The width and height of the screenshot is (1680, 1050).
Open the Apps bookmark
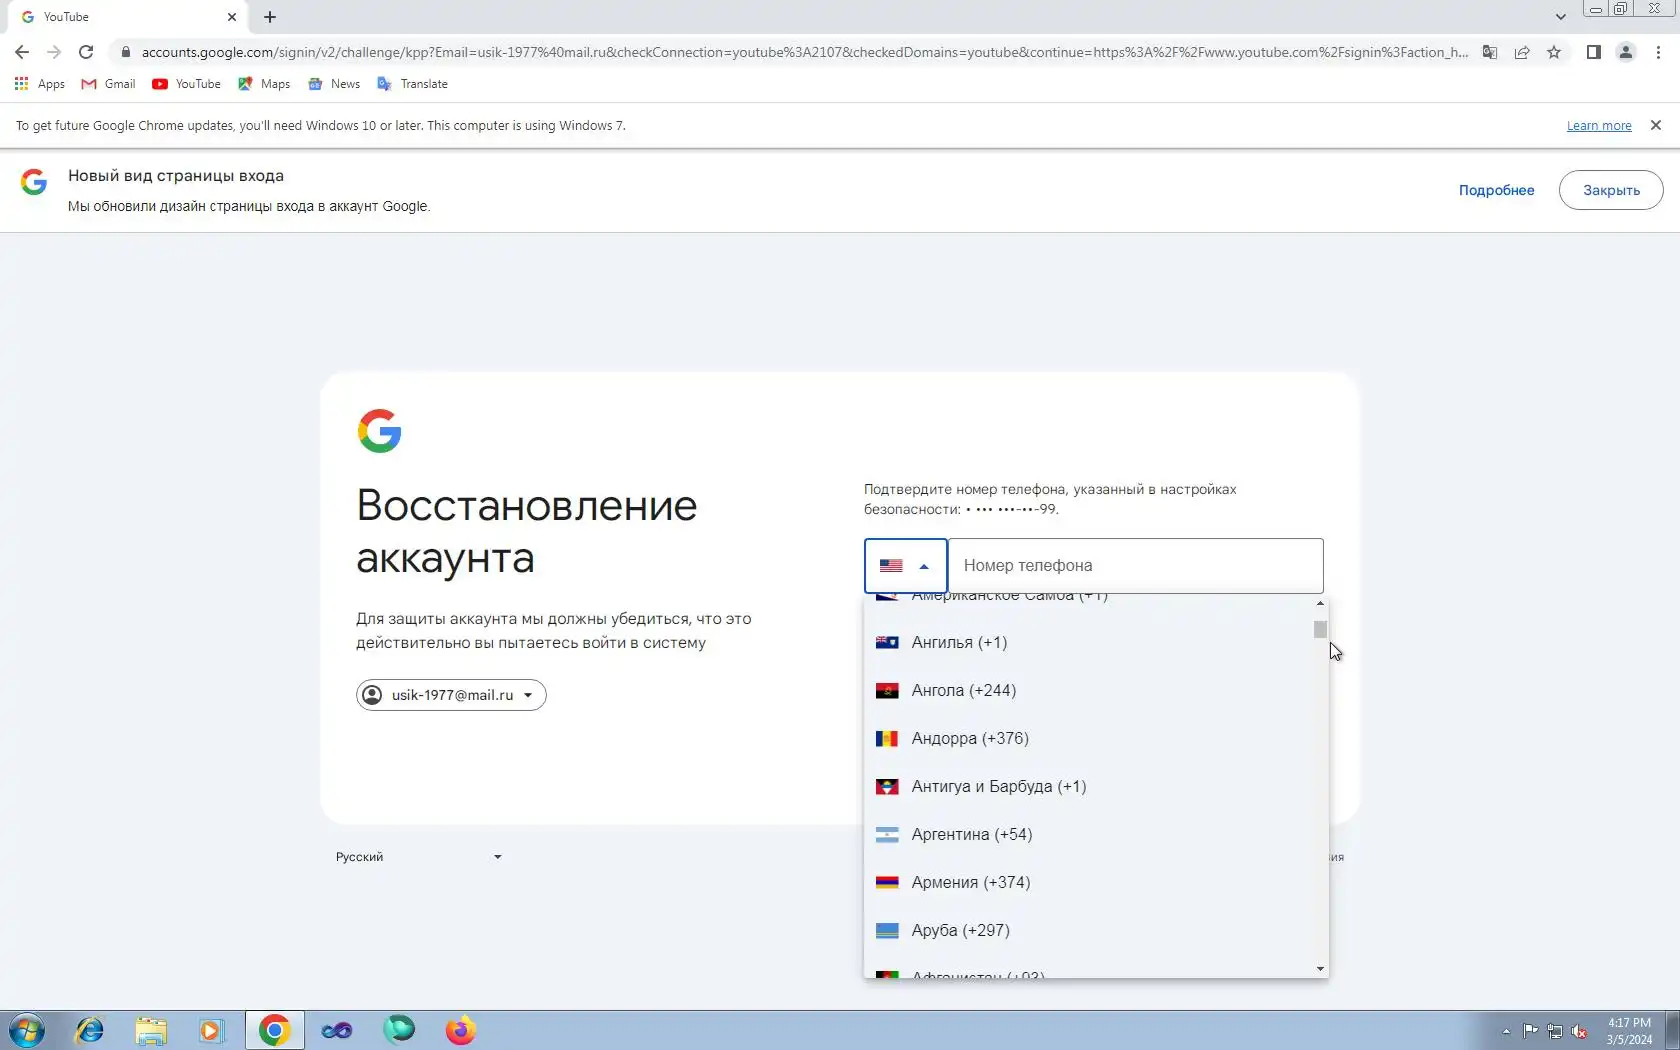pos(40,84)
